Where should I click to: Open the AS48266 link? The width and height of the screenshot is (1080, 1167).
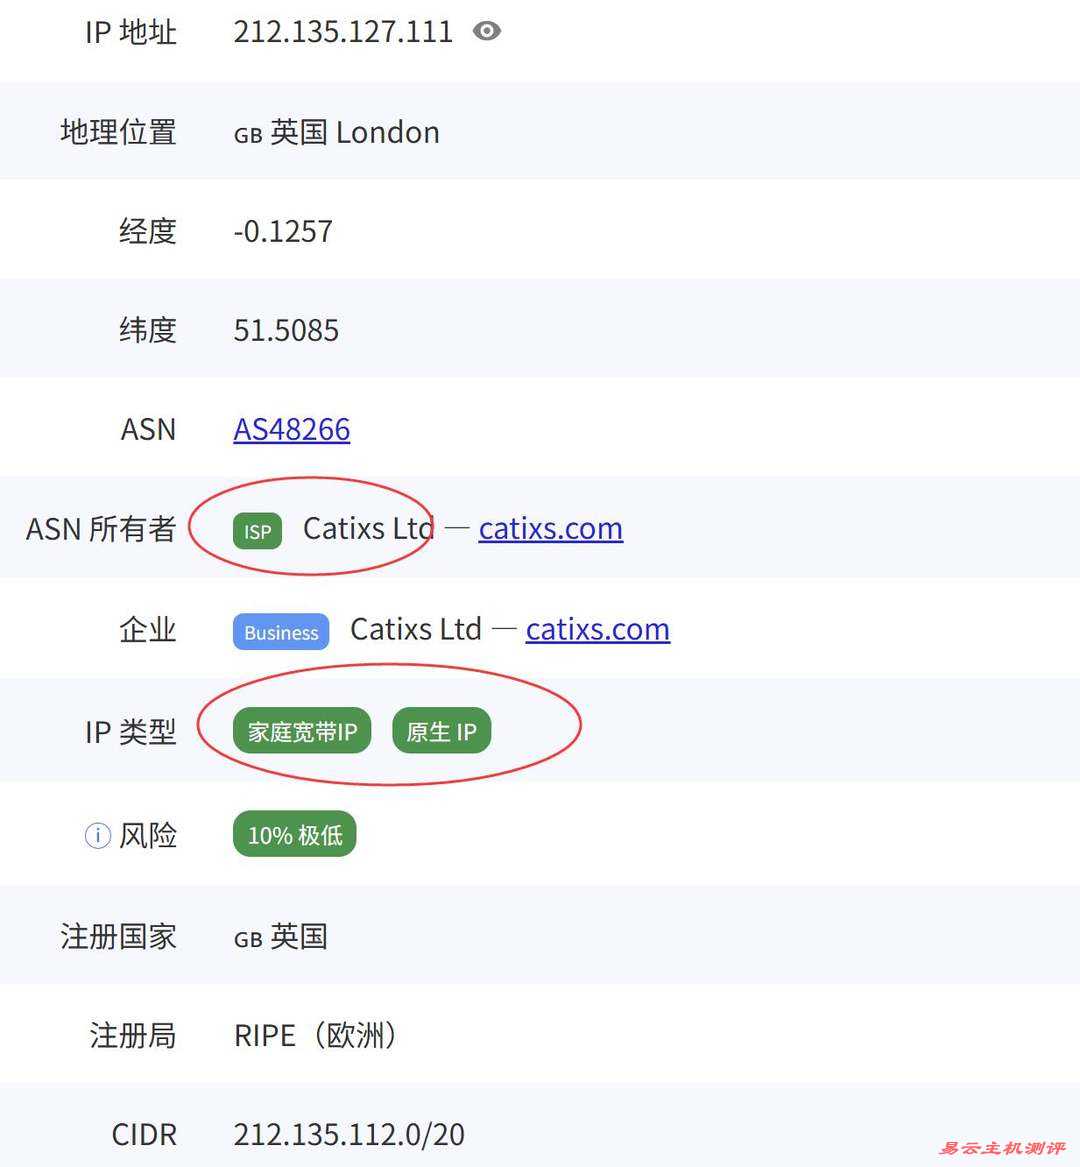[291, 429]
